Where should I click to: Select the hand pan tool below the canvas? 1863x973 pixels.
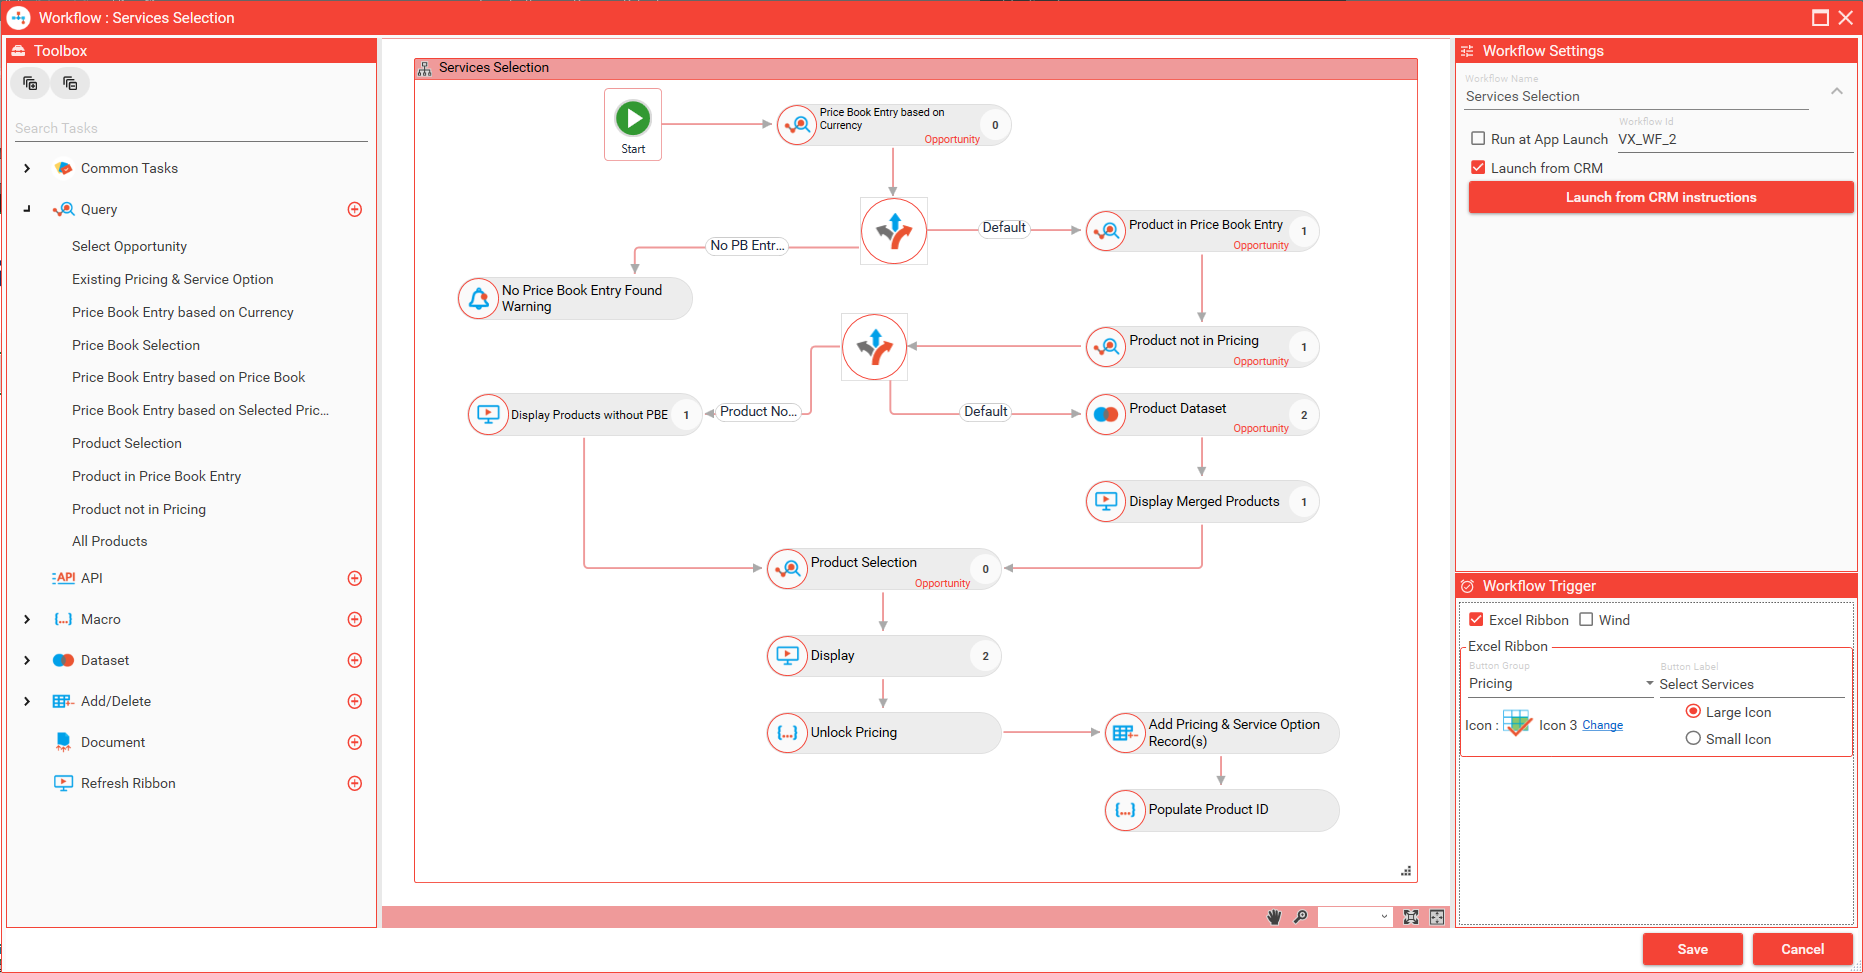click(x=1274, y=916)
